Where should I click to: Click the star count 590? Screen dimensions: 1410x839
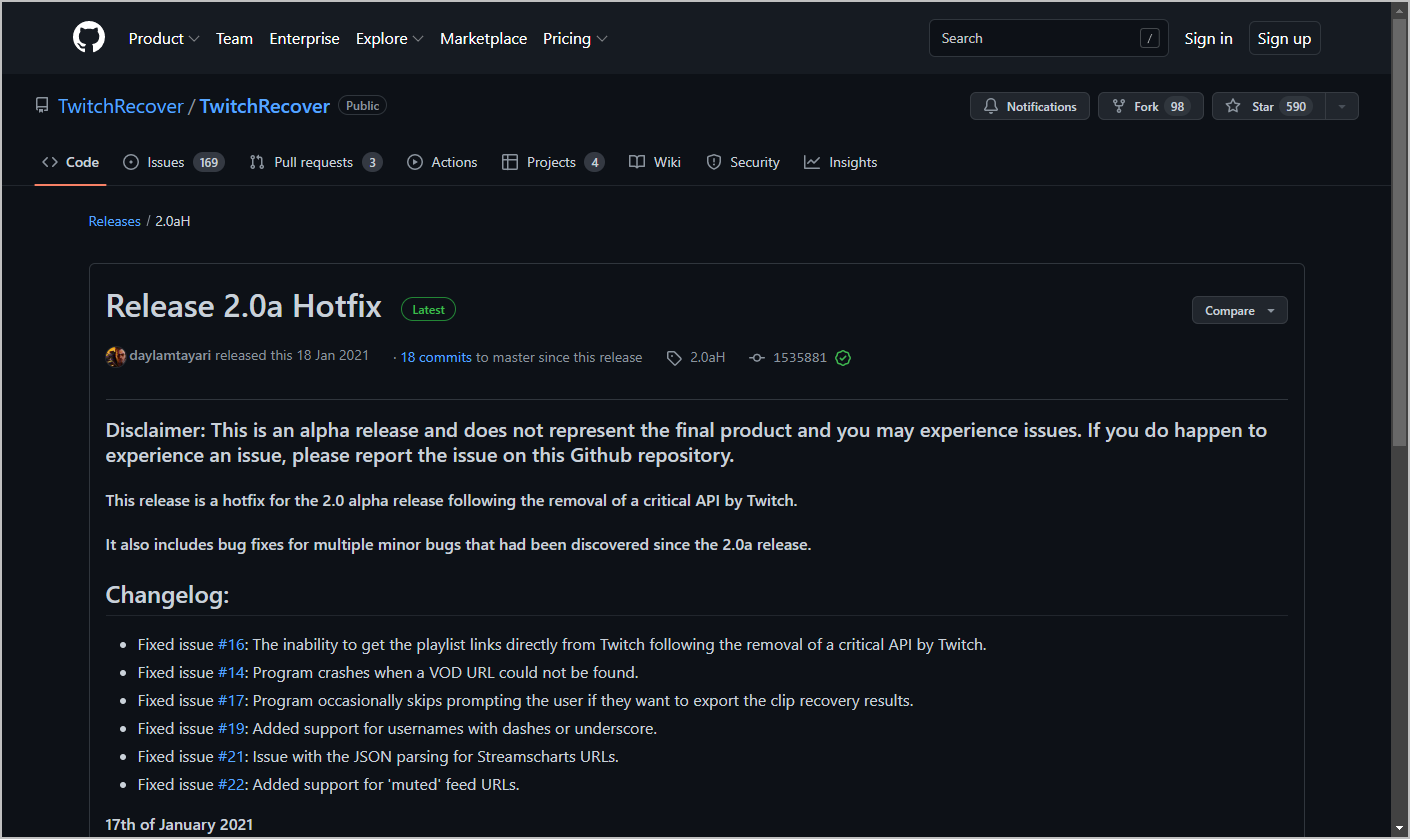(1296, 106)
